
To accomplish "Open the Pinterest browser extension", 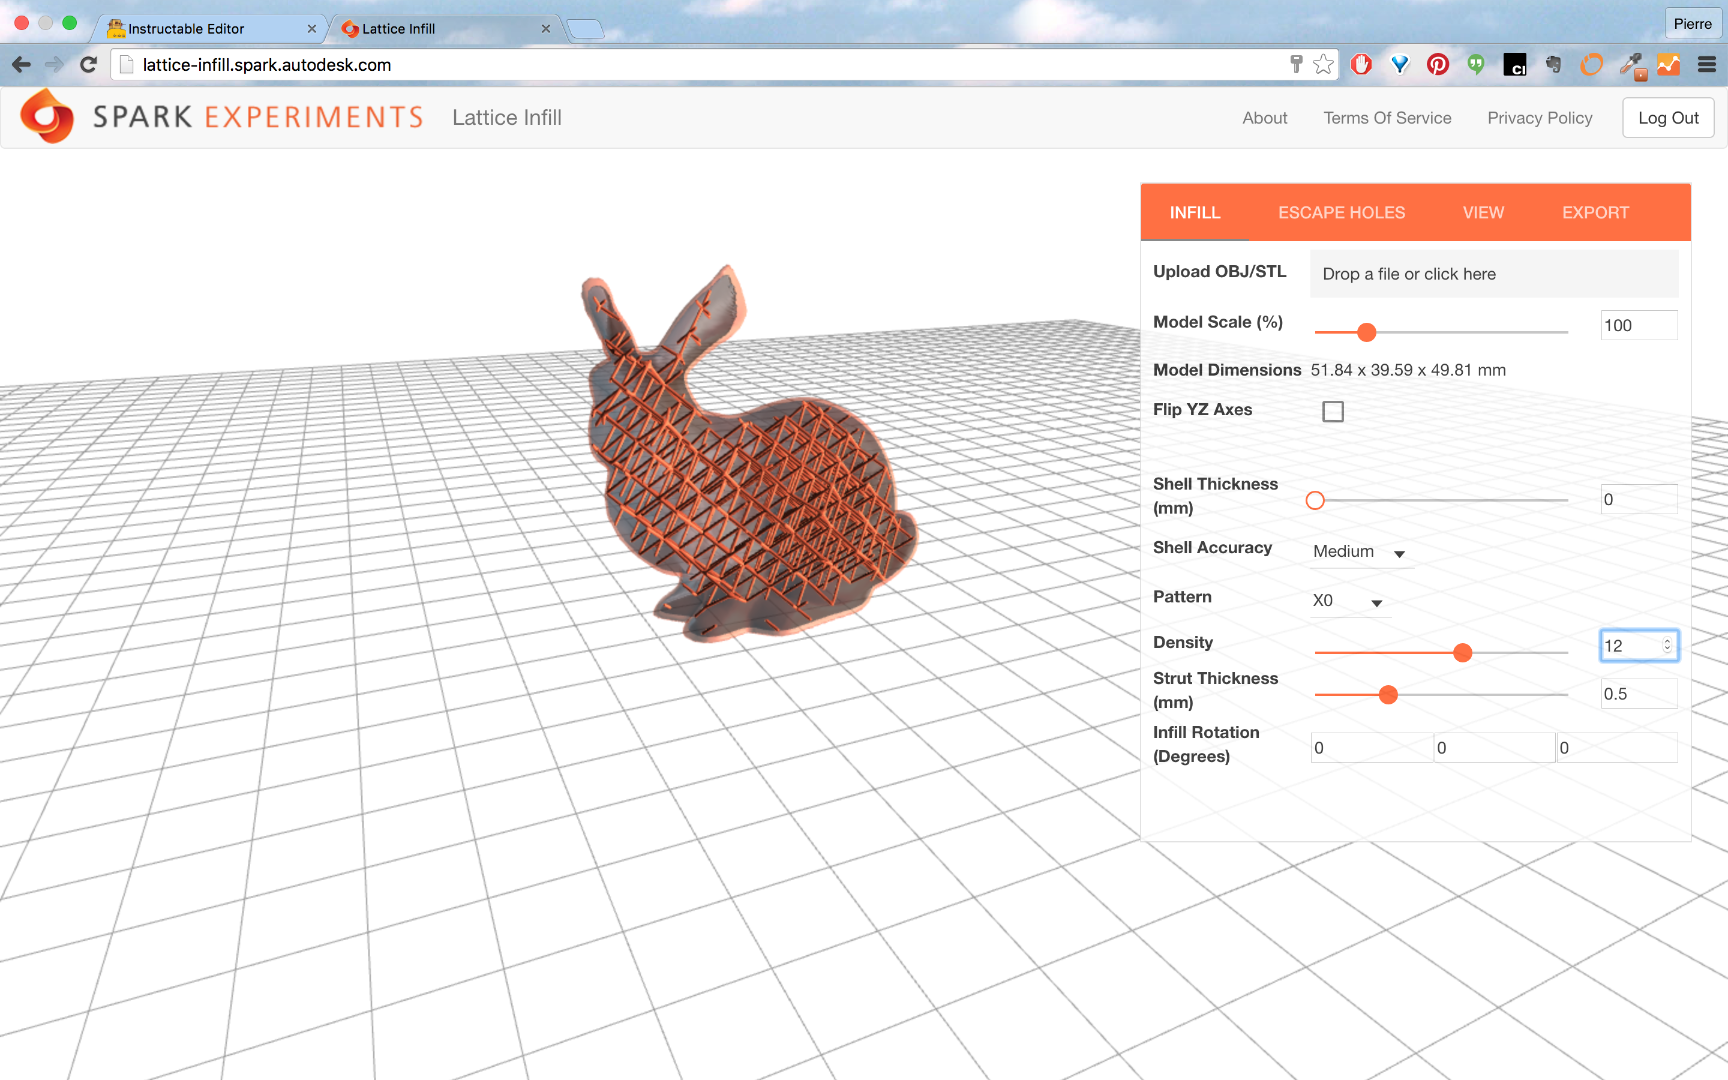I will click(1437, 64).
